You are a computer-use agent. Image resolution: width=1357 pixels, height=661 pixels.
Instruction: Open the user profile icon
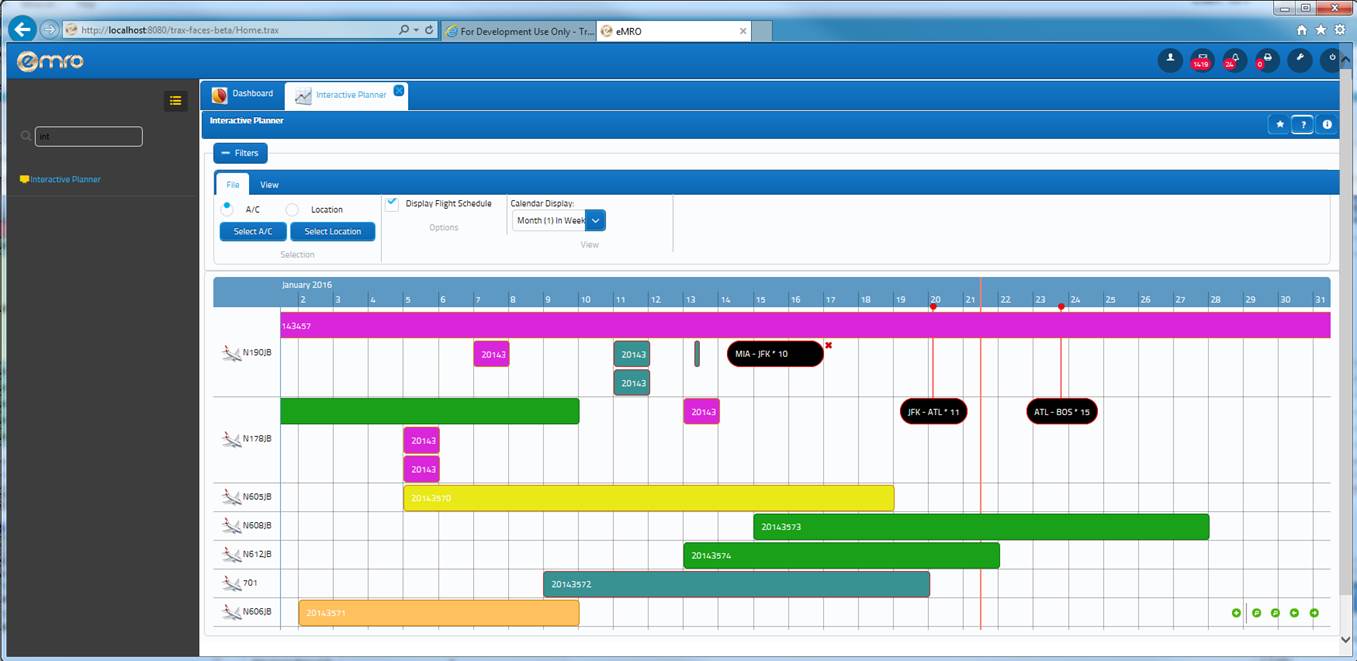(1170, 60)
